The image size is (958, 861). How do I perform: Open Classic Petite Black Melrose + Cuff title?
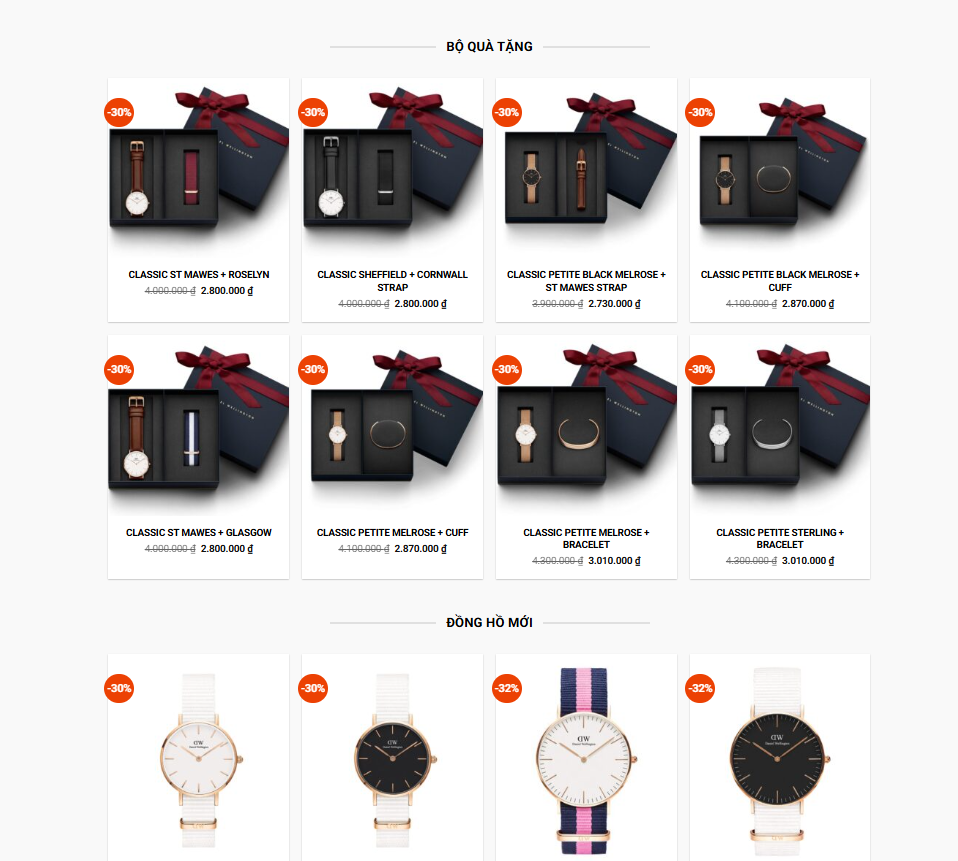[780, 281]
